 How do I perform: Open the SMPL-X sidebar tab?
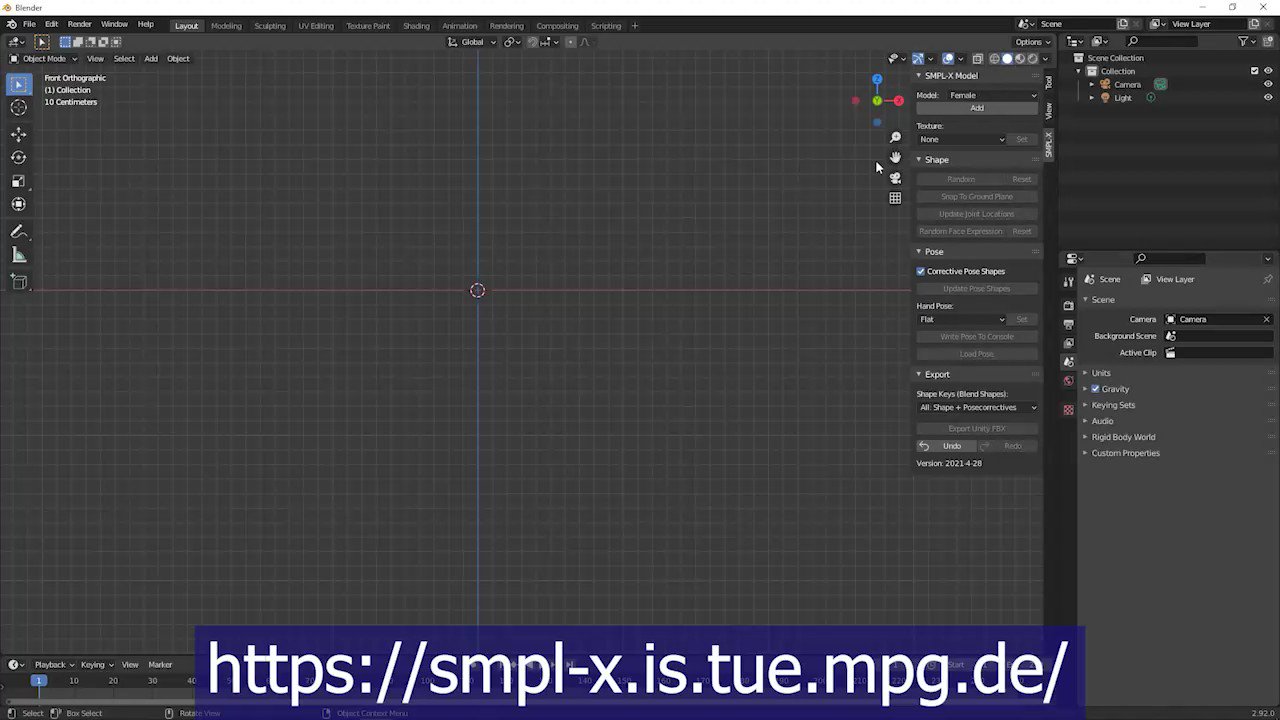point(1049,145)
